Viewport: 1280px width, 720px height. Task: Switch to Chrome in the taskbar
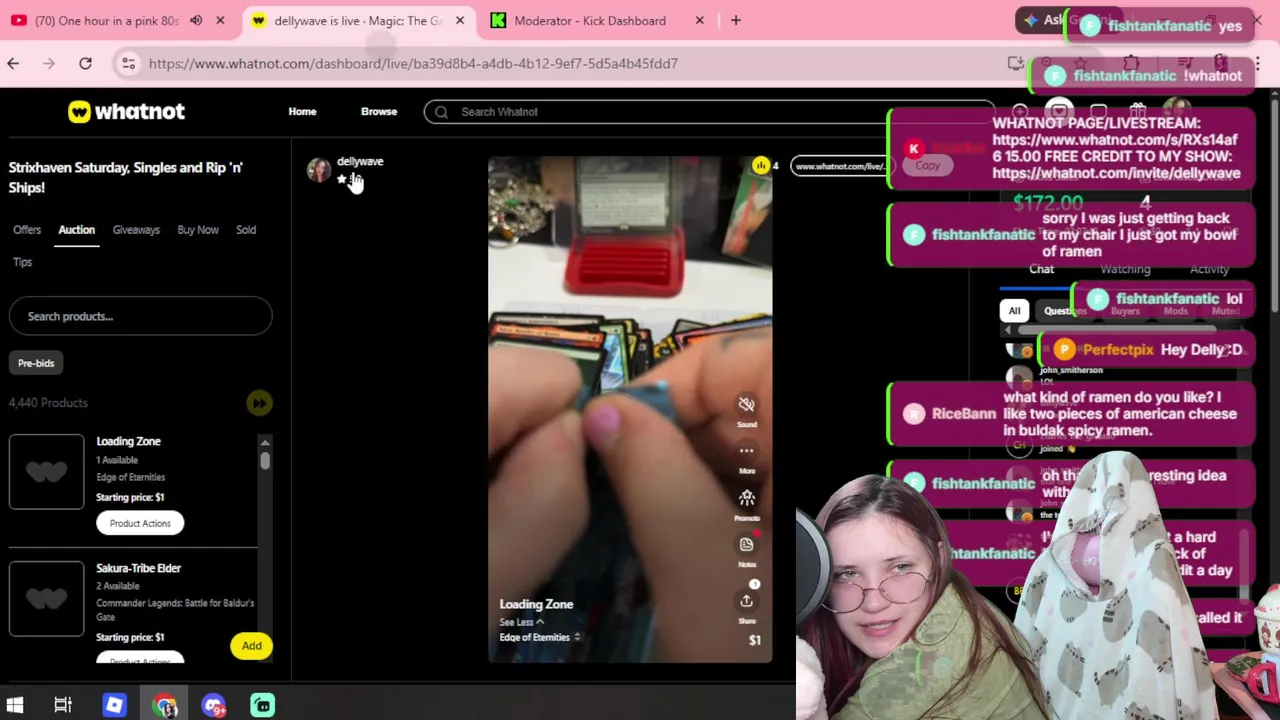click(165, 705)
